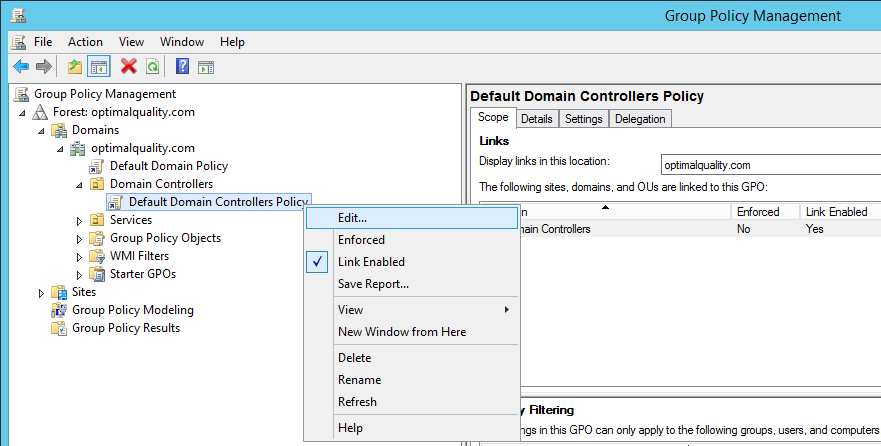
Task: Click the red Delete X toolbar icon
Action: 128,67
